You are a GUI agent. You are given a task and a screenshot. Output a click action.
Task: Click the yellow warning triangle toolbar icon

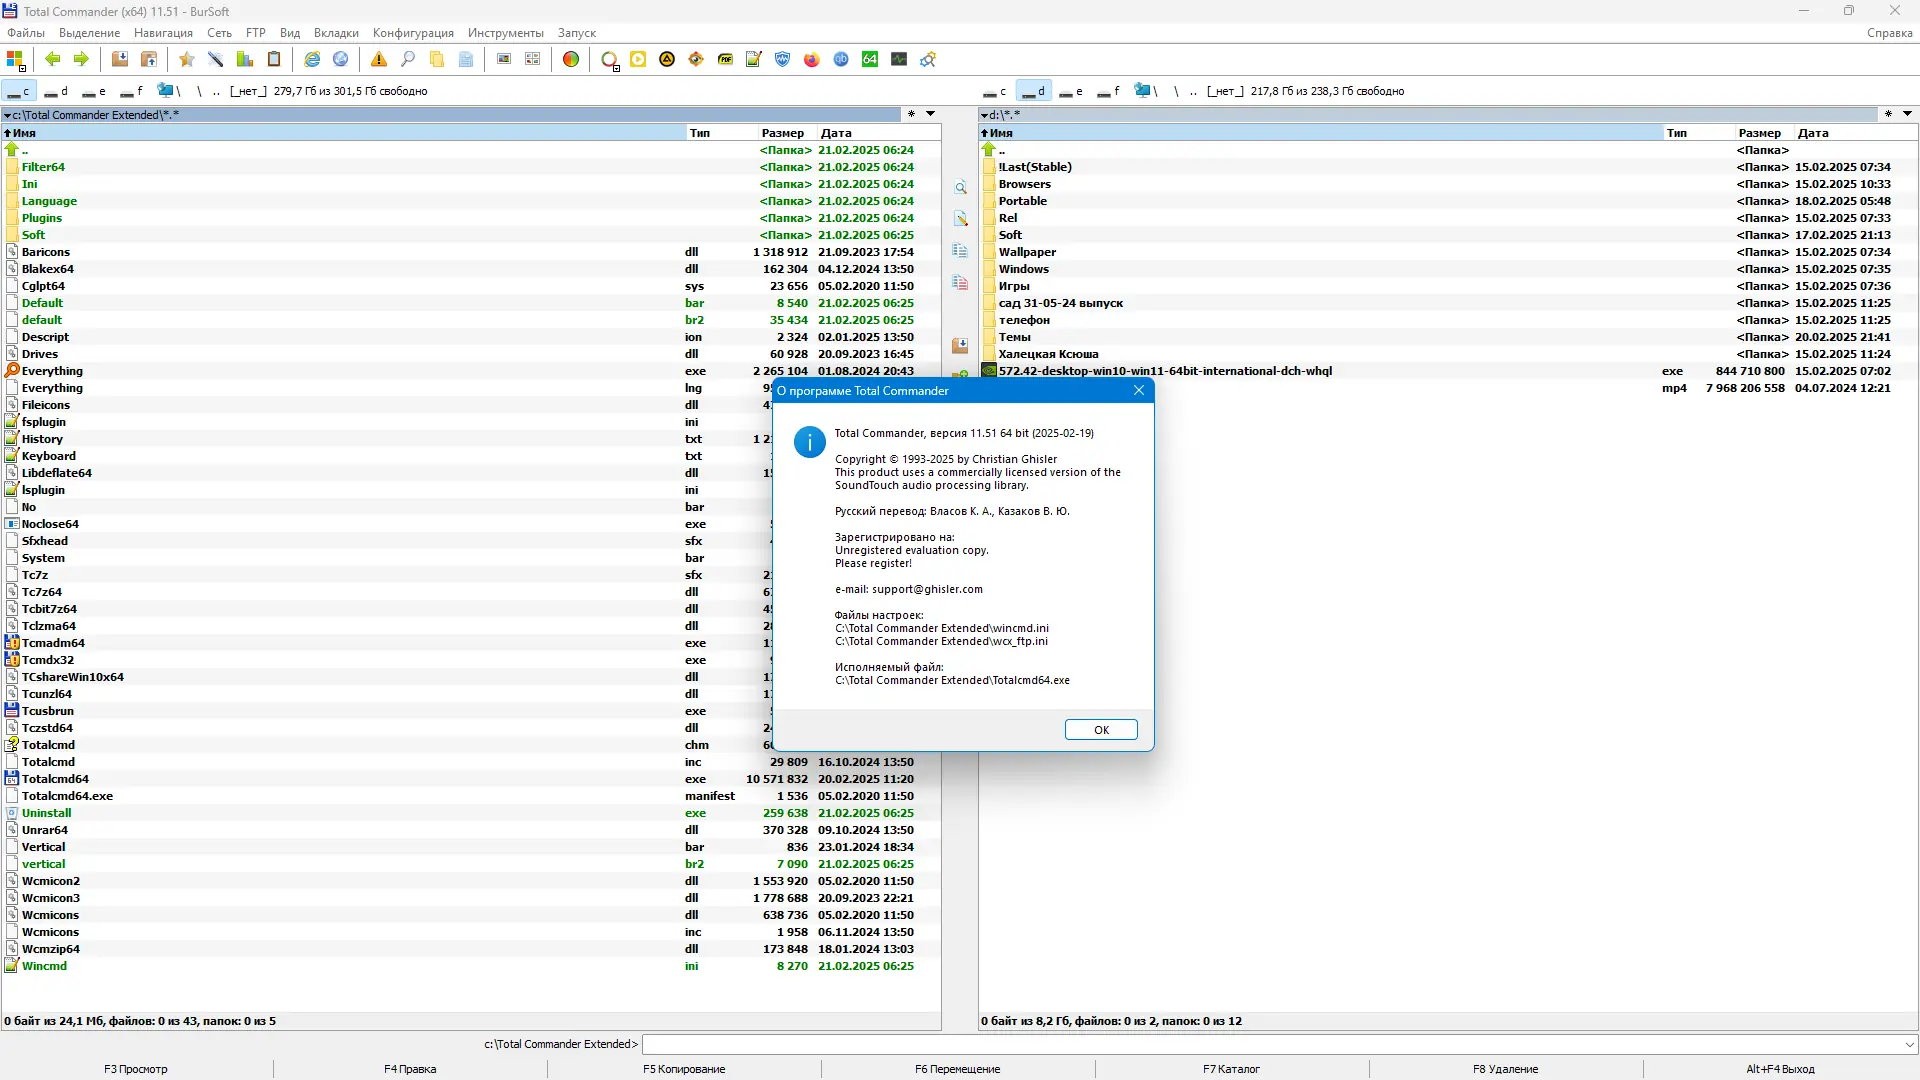(x=379, y=60)
